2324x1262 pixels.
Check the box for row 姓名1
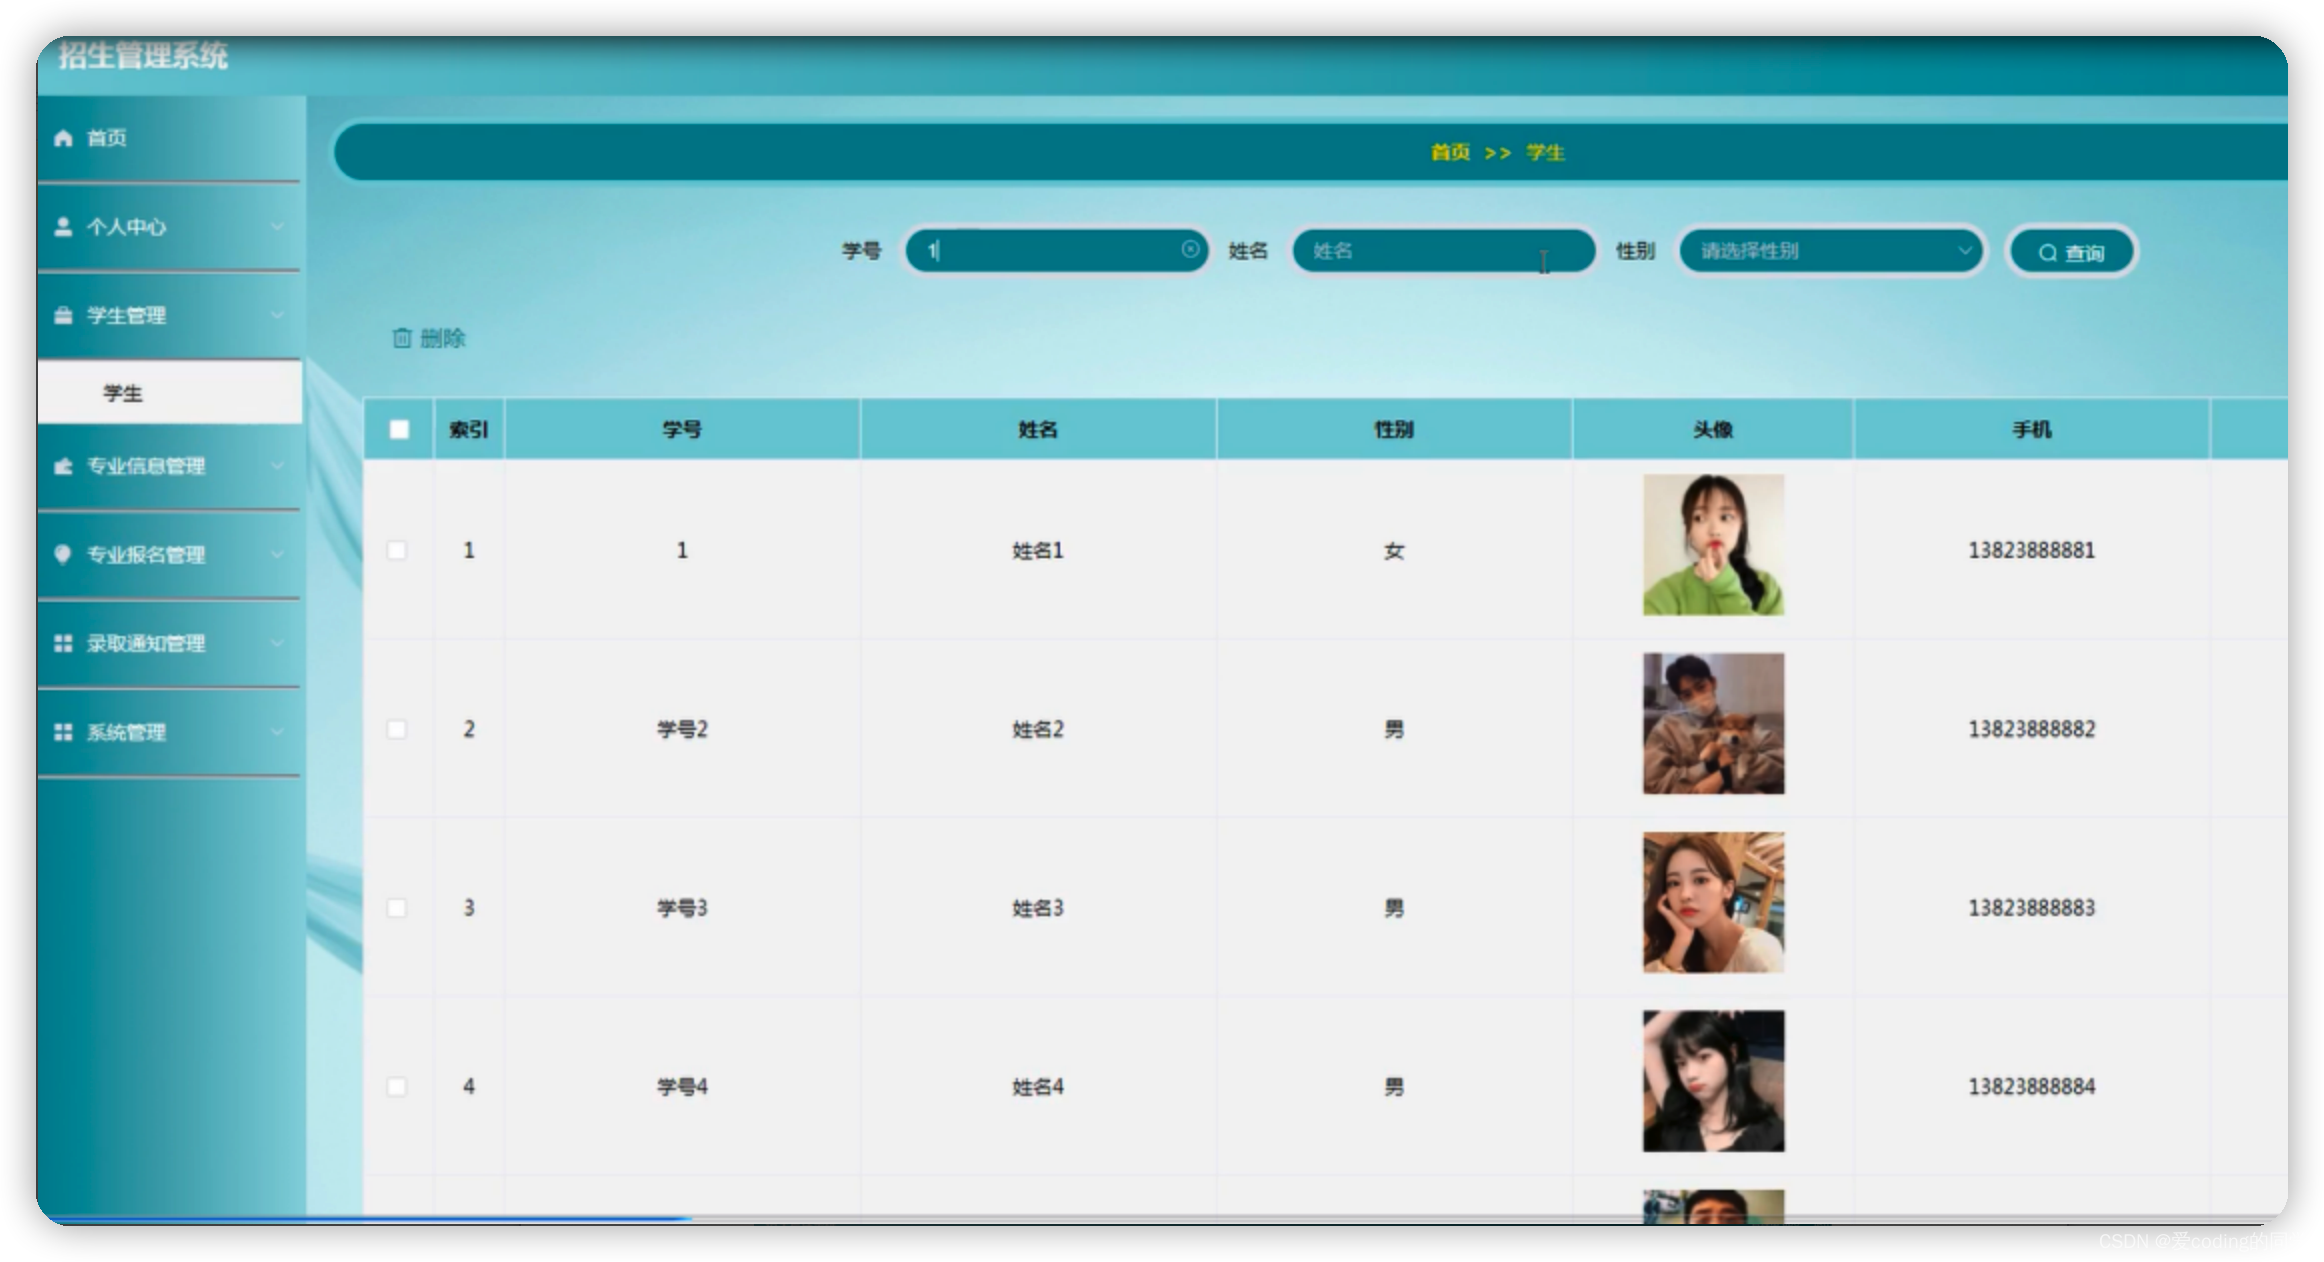pos(397,550)
